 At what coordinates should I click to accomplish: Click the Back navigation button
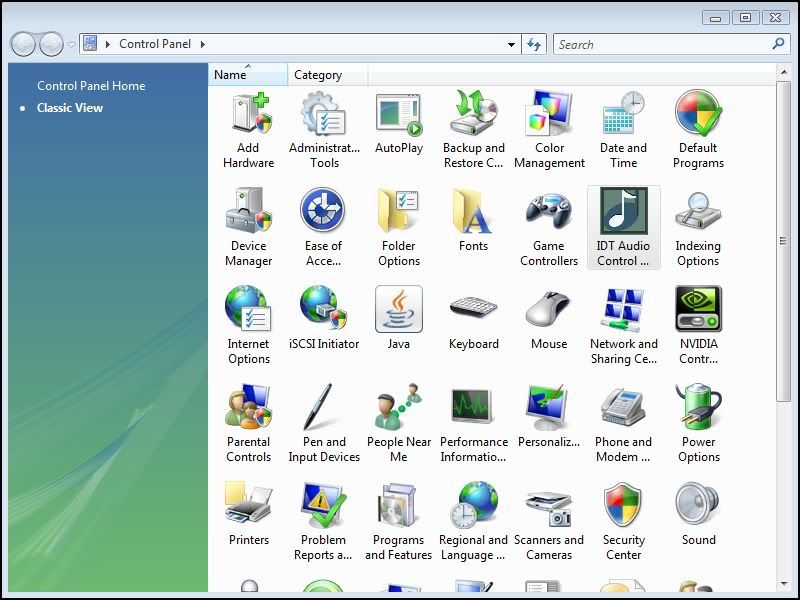pyautogui.click(x=23, y=44)
